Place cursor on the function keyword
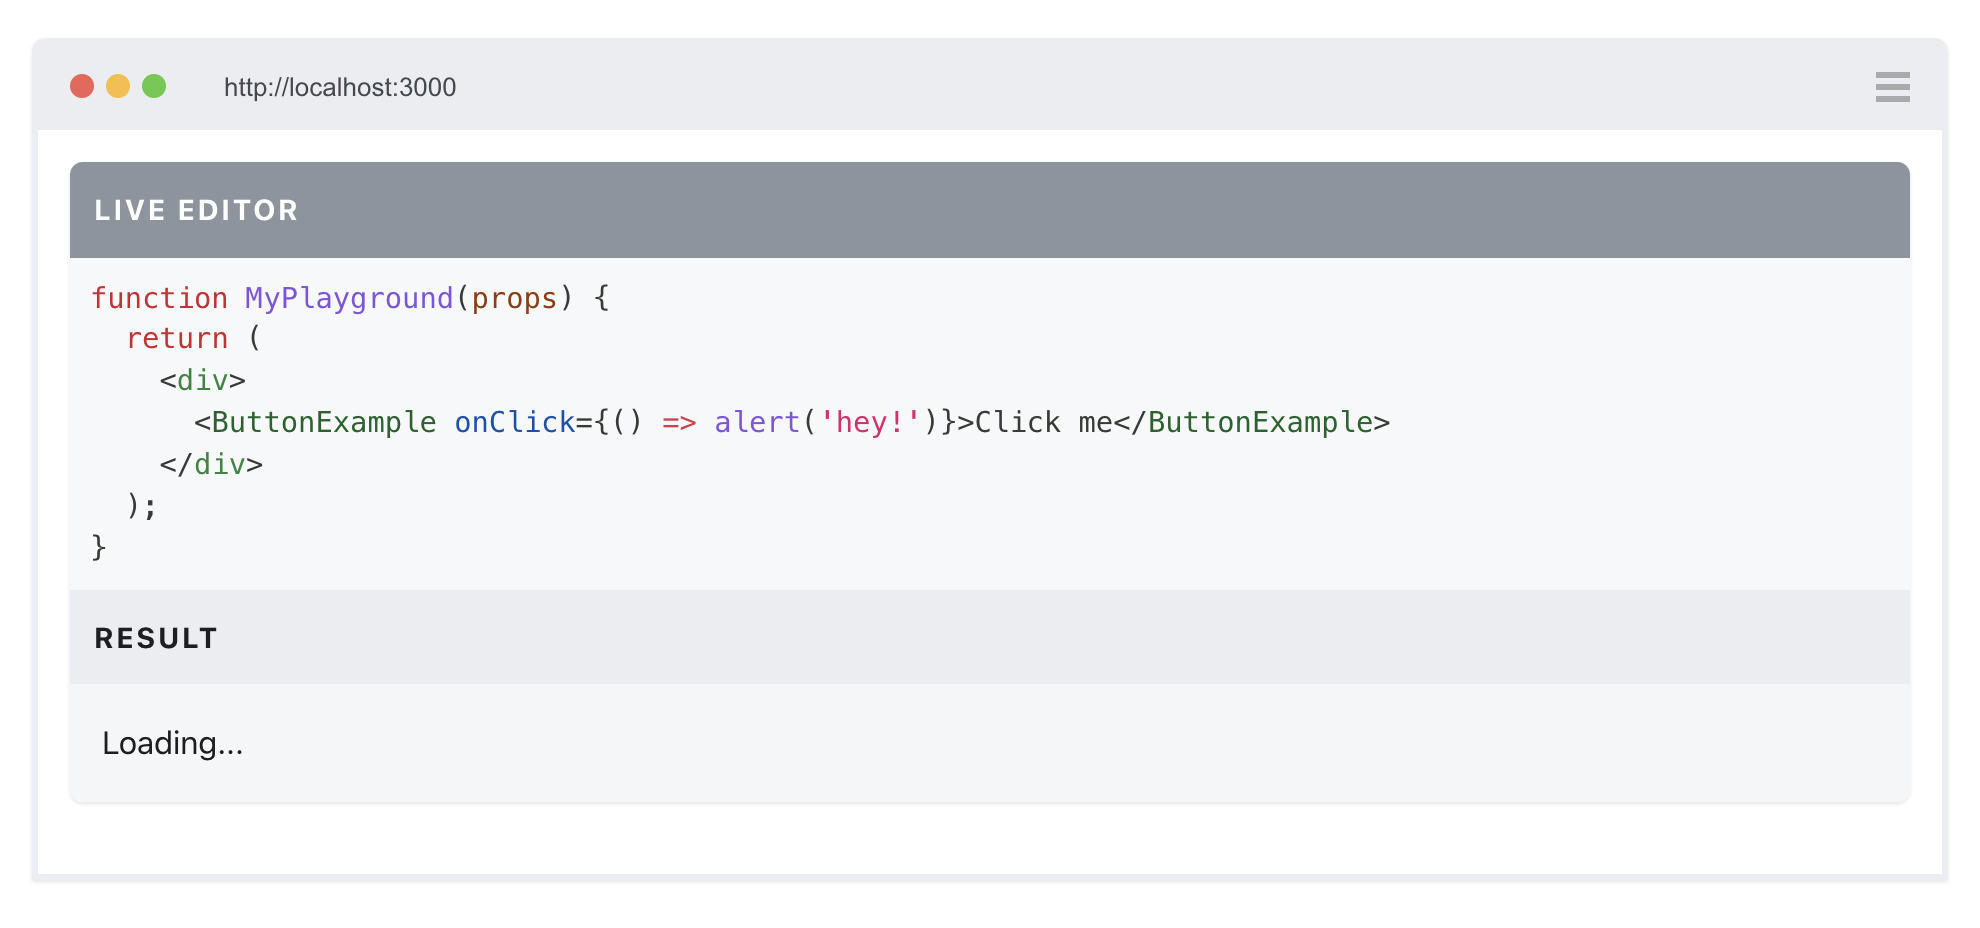The height and width of the screenshot is (928, 1980). (x=160, y=299)
